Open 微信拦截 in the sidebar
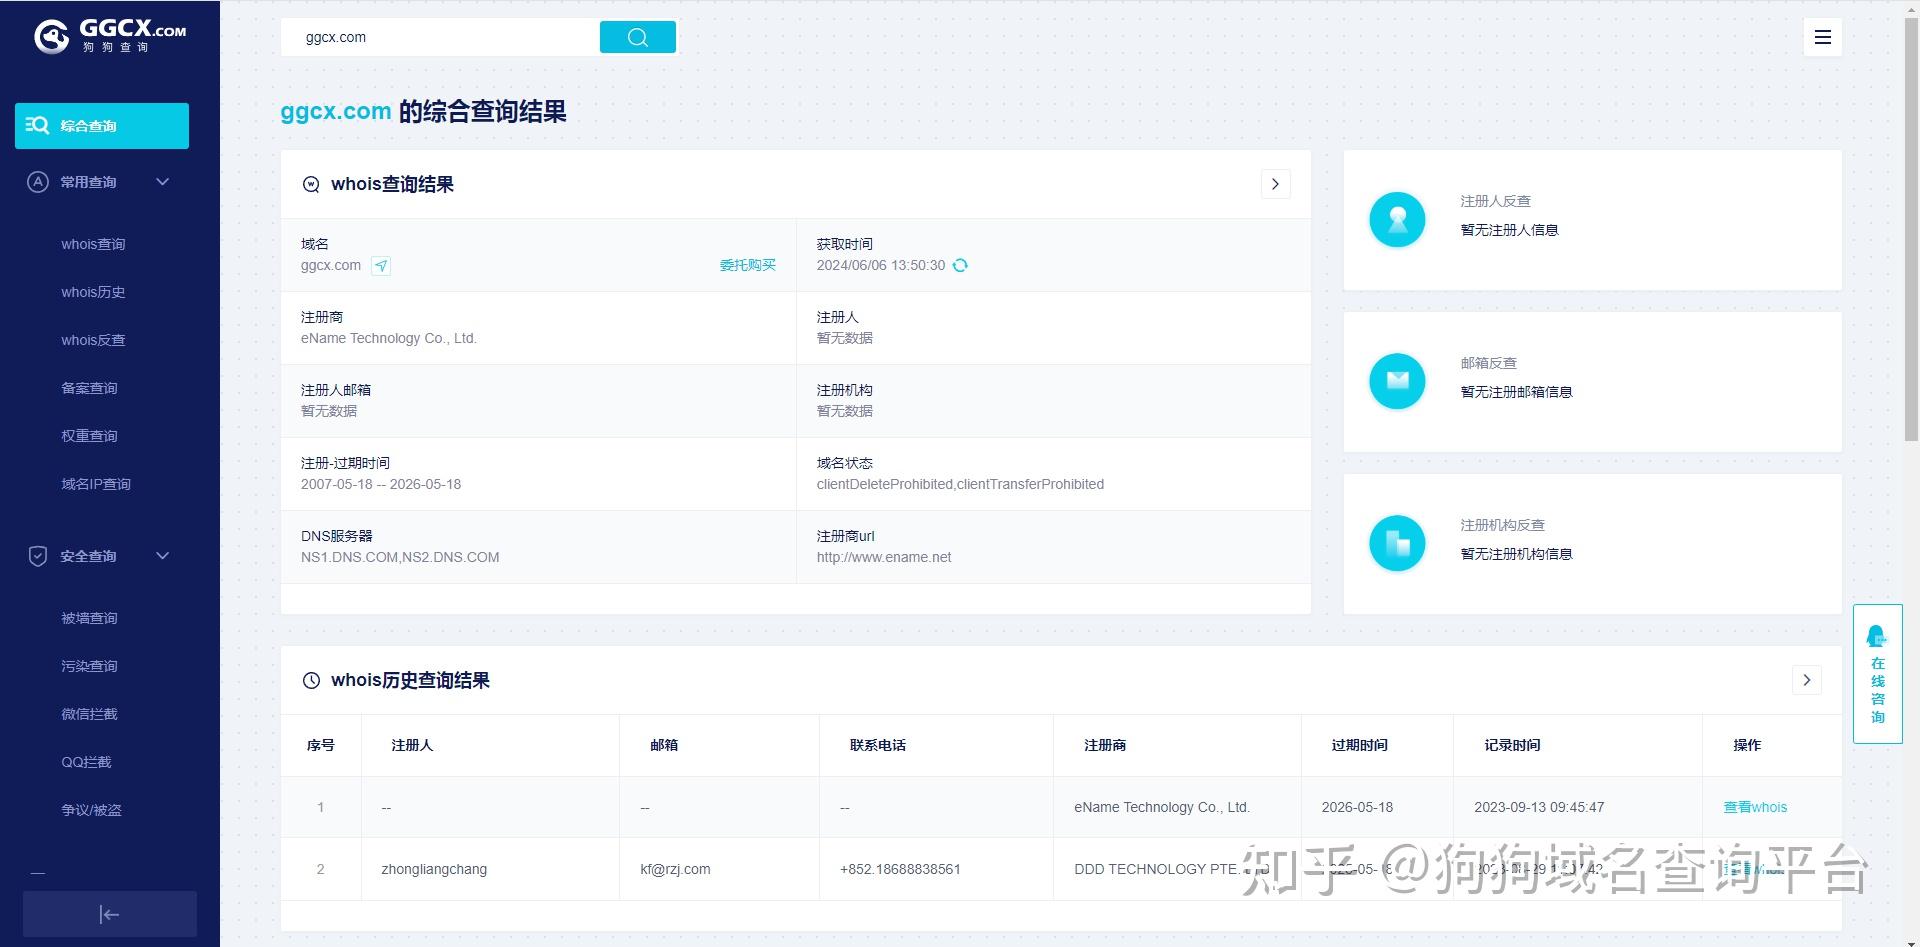The height and width of the screenshot is (947, 1920). tap(89, 714)
